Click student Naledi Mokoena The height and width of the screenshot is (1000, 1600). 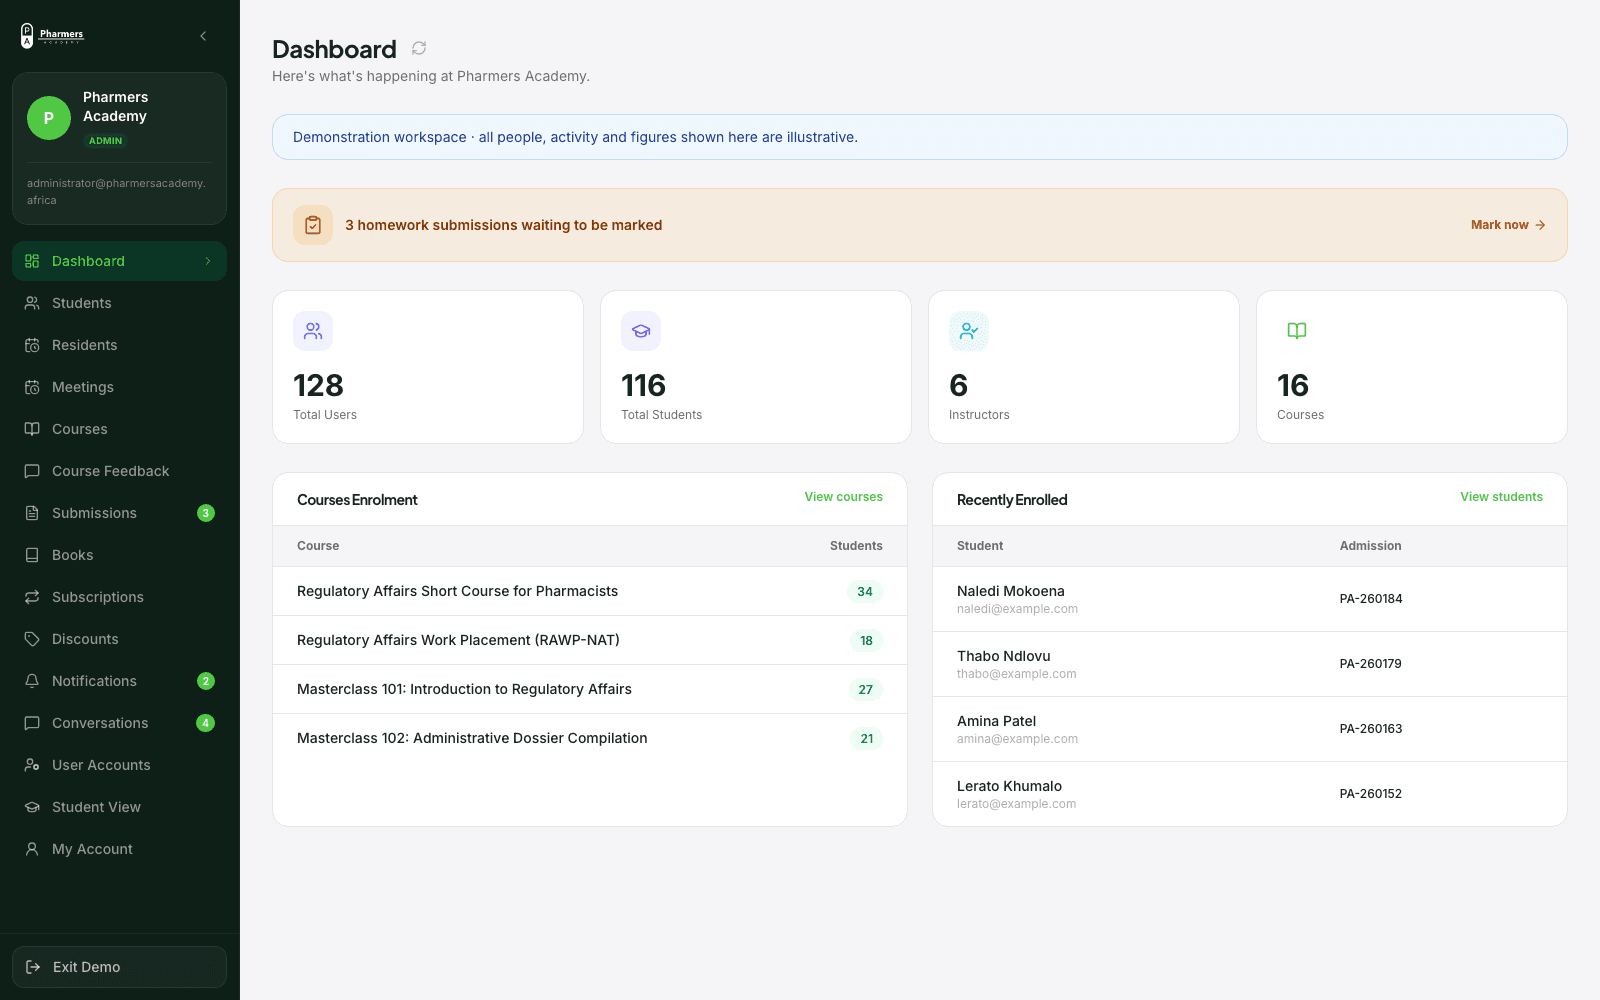[x=1011, y=591]
